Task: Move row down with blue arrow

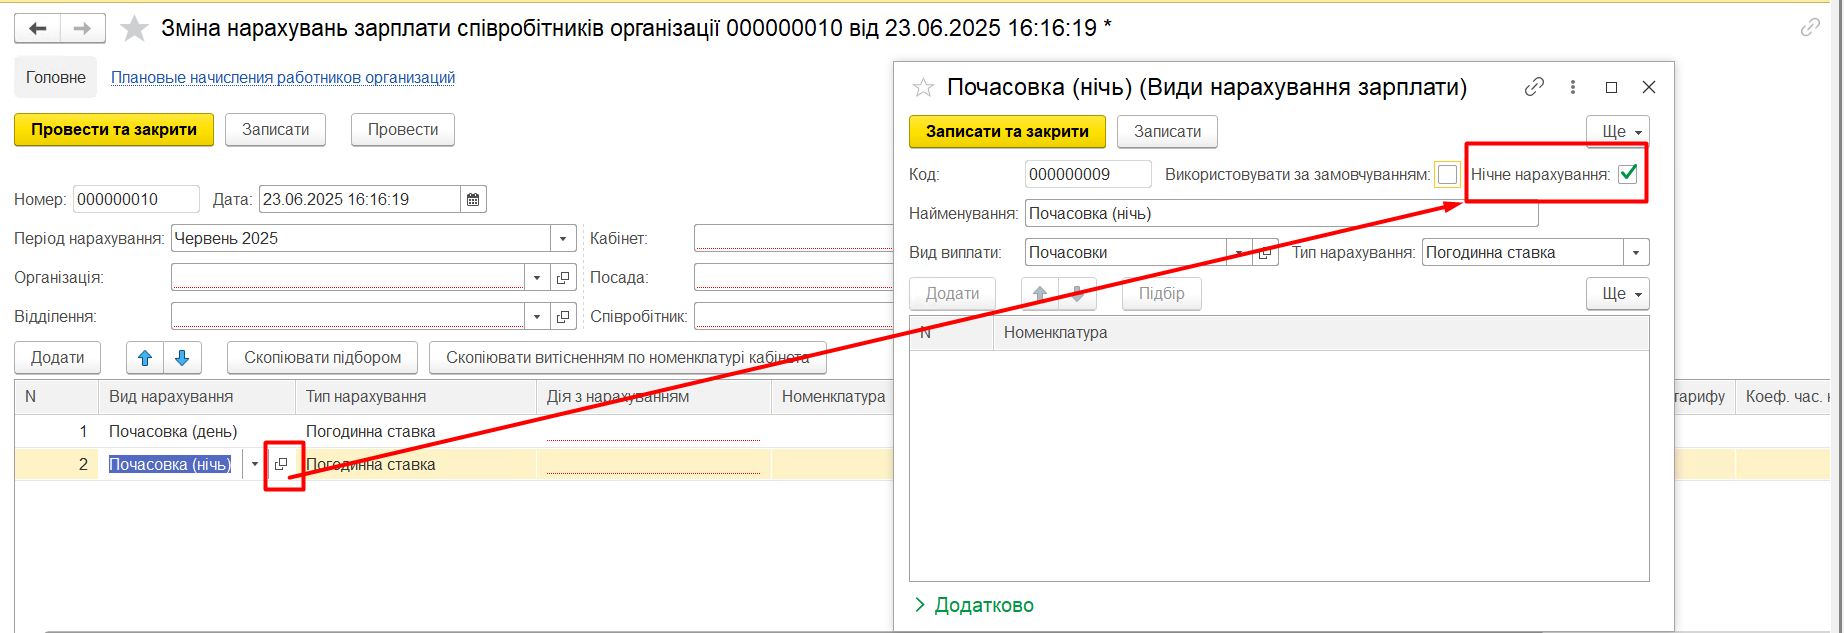Action: pos(182,358)
